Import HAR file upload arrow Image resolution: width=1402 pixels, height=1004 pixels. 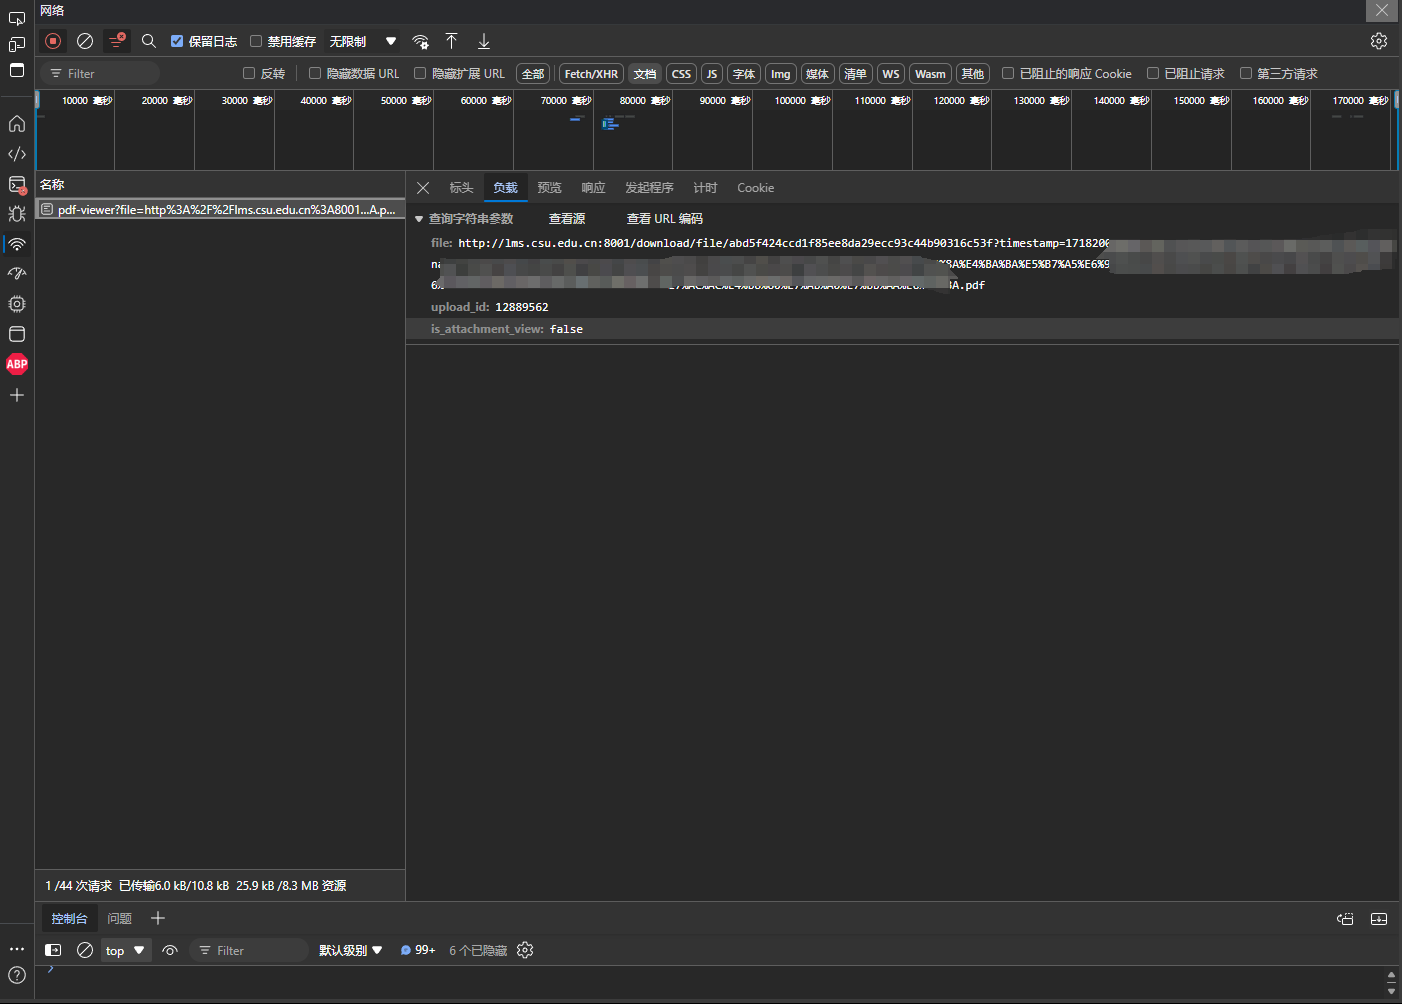click(x=452, y=41)
